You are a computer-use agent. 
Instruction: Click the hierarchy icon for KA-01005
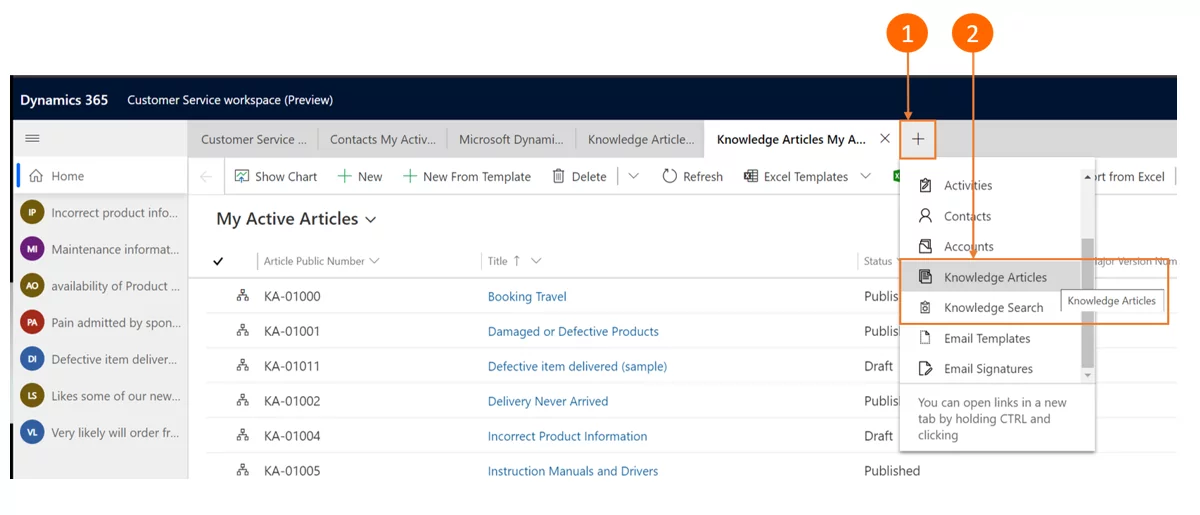click(x=242, y=471)
